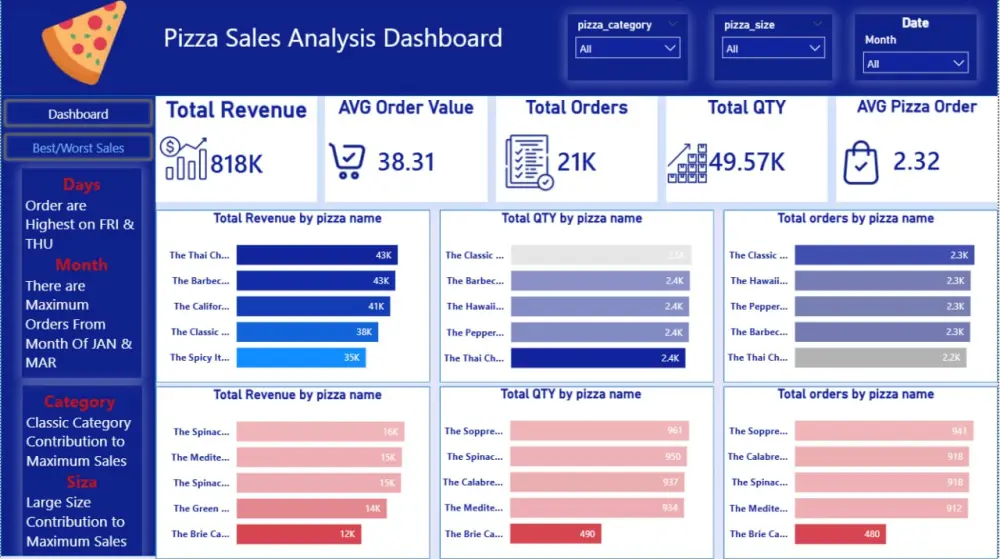Click the red Category heading
Viewport: 1000px width, 559px height.
click(x=80, y=402)
